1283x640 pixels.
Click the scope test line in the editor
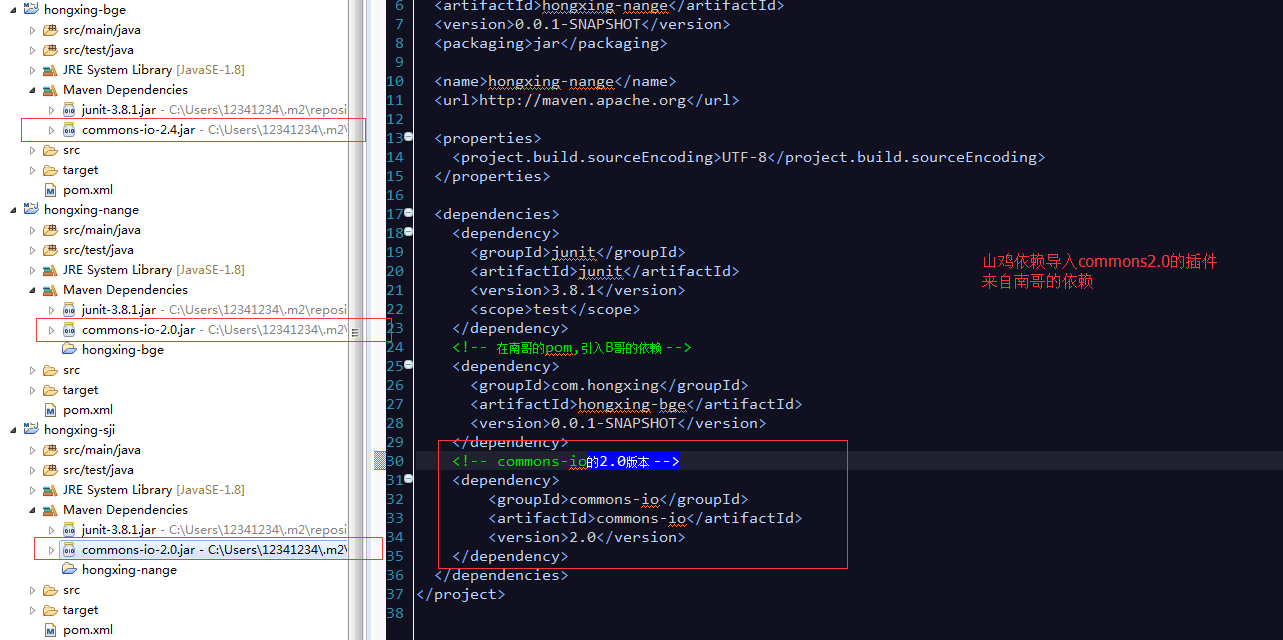(555, 309)
